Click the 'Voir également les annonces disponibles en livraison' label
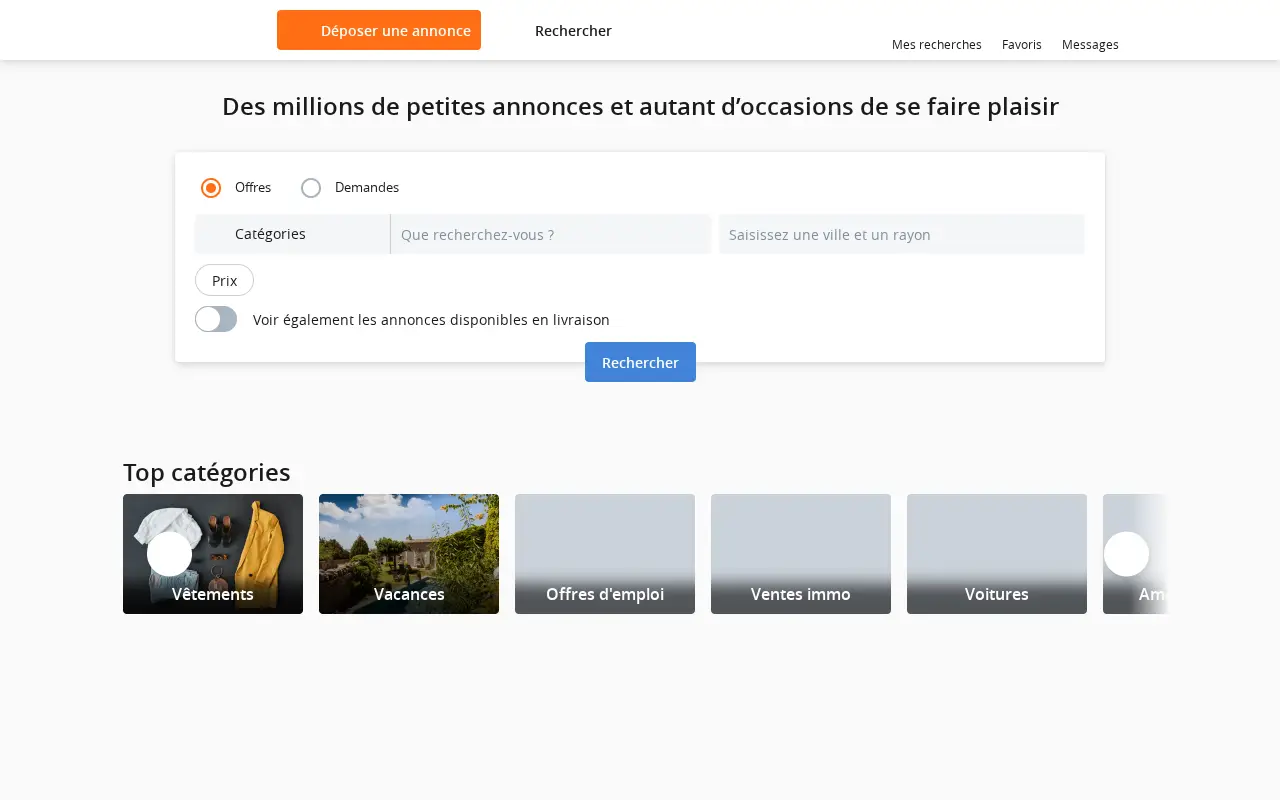Screen dimensions: 1280x800 click(431, 320)
